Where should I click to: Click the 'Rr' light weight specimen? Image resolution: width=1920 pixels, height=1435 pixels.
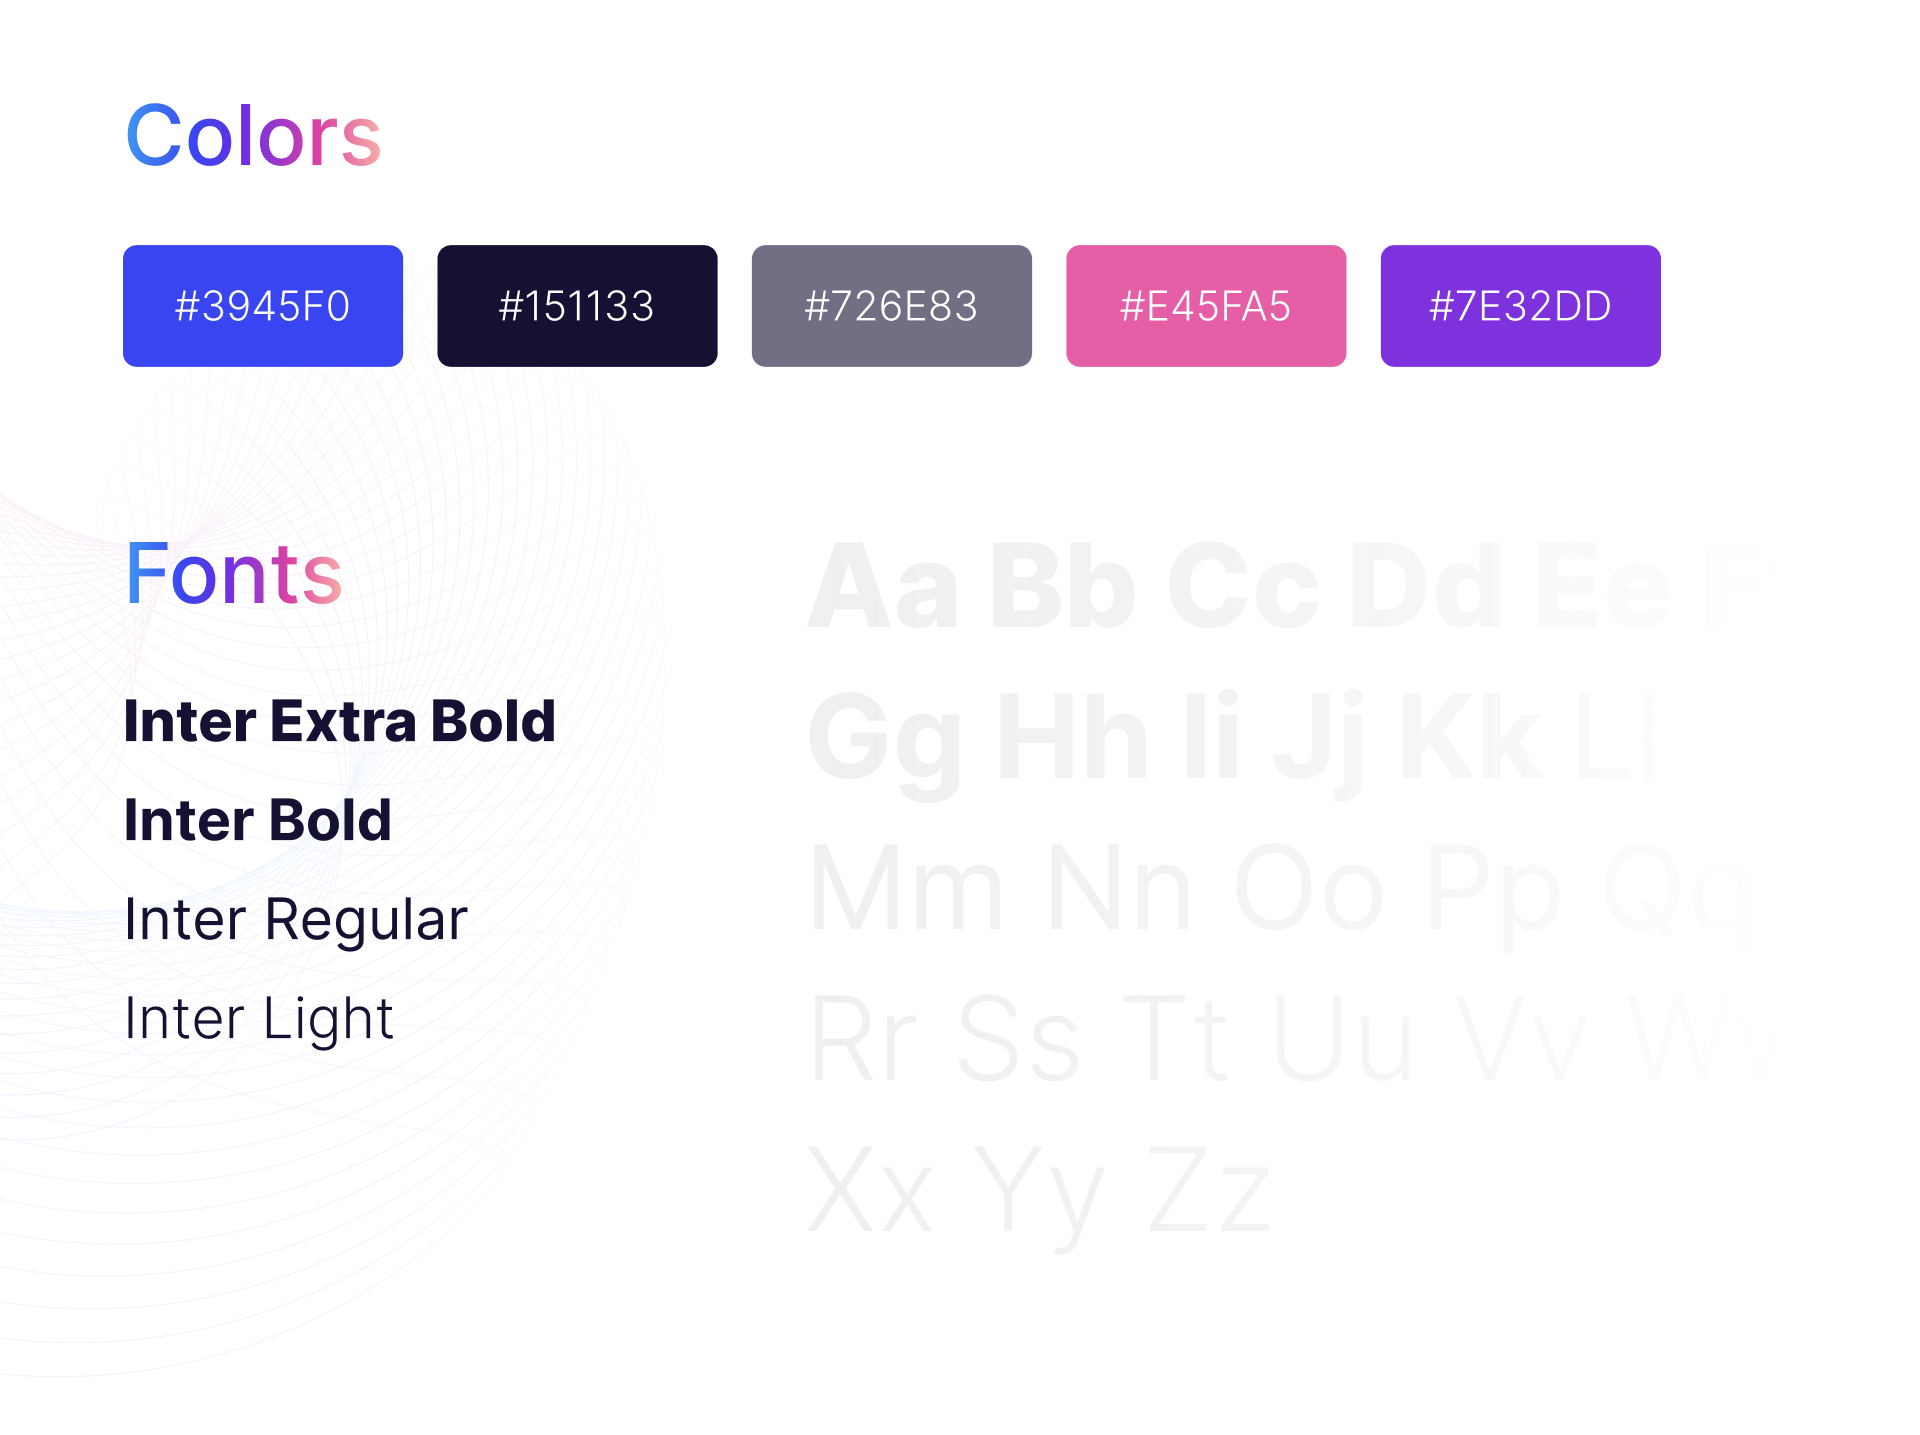(x=864, y=1040)
